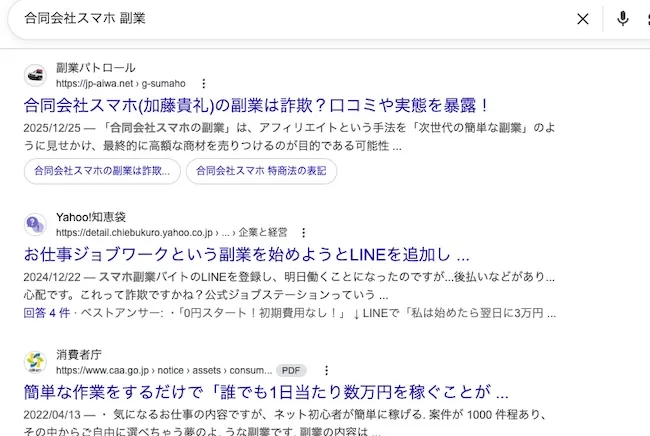Click the jp-aiwa.net › g-sumaho URL
Screen dimensions: 650x436
(x=121, y=84)
